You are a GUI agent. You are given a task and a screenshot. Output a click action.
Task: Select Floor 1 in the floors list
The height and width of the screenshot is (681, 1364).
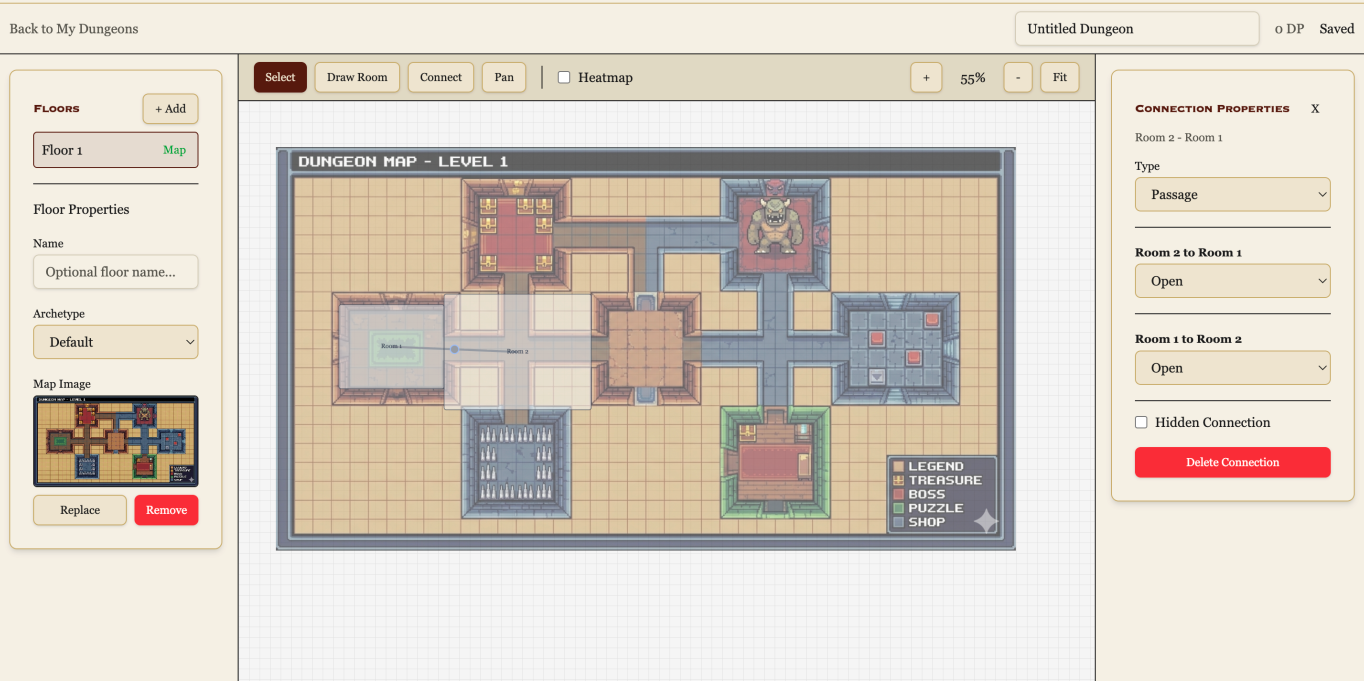(x=116, y=150)
